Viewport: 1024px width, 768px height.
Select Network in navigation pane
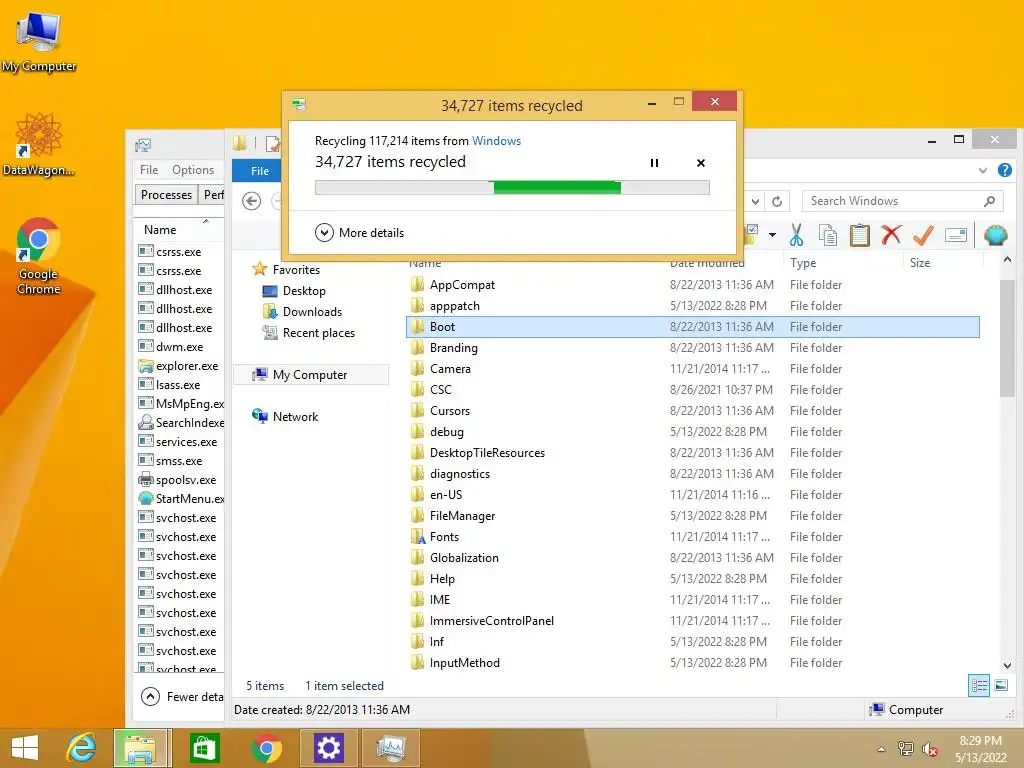(285, 416)
